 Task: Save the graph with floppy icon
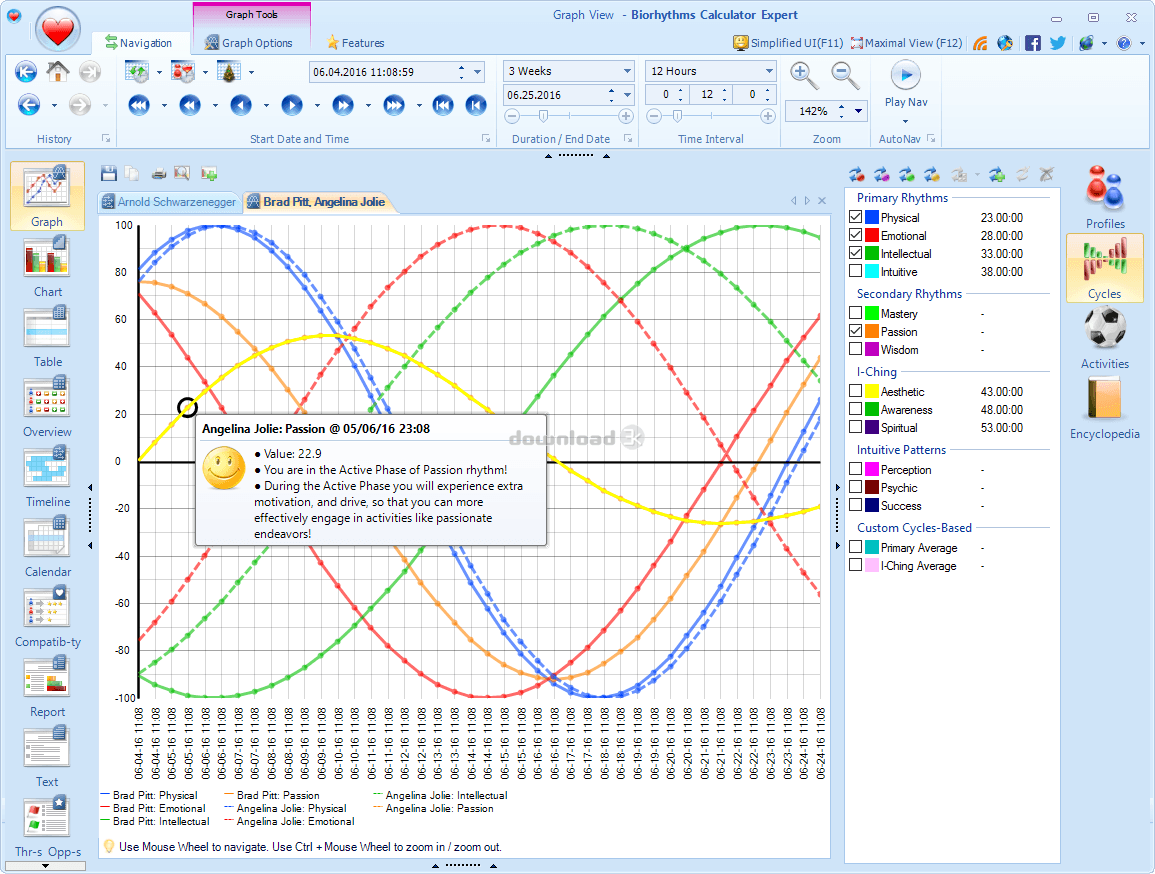click(109, 174)
